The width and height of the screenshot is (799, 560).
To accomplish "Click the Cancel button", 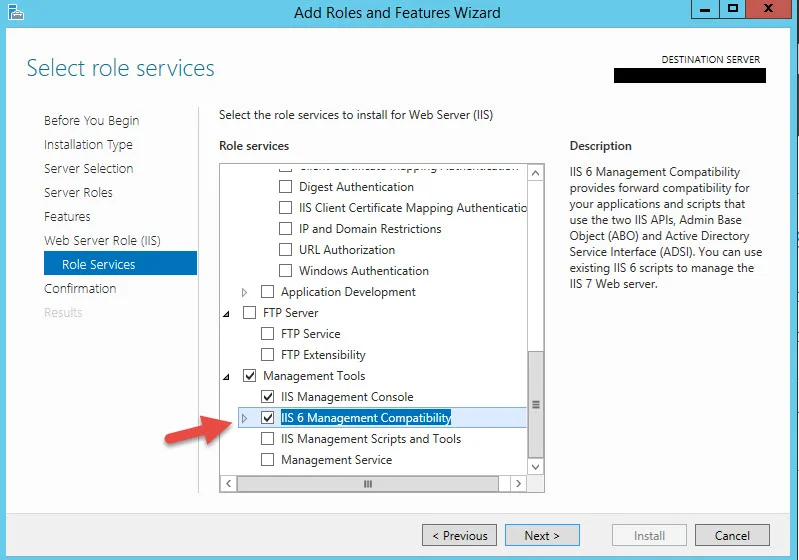I will coord(732,536).
